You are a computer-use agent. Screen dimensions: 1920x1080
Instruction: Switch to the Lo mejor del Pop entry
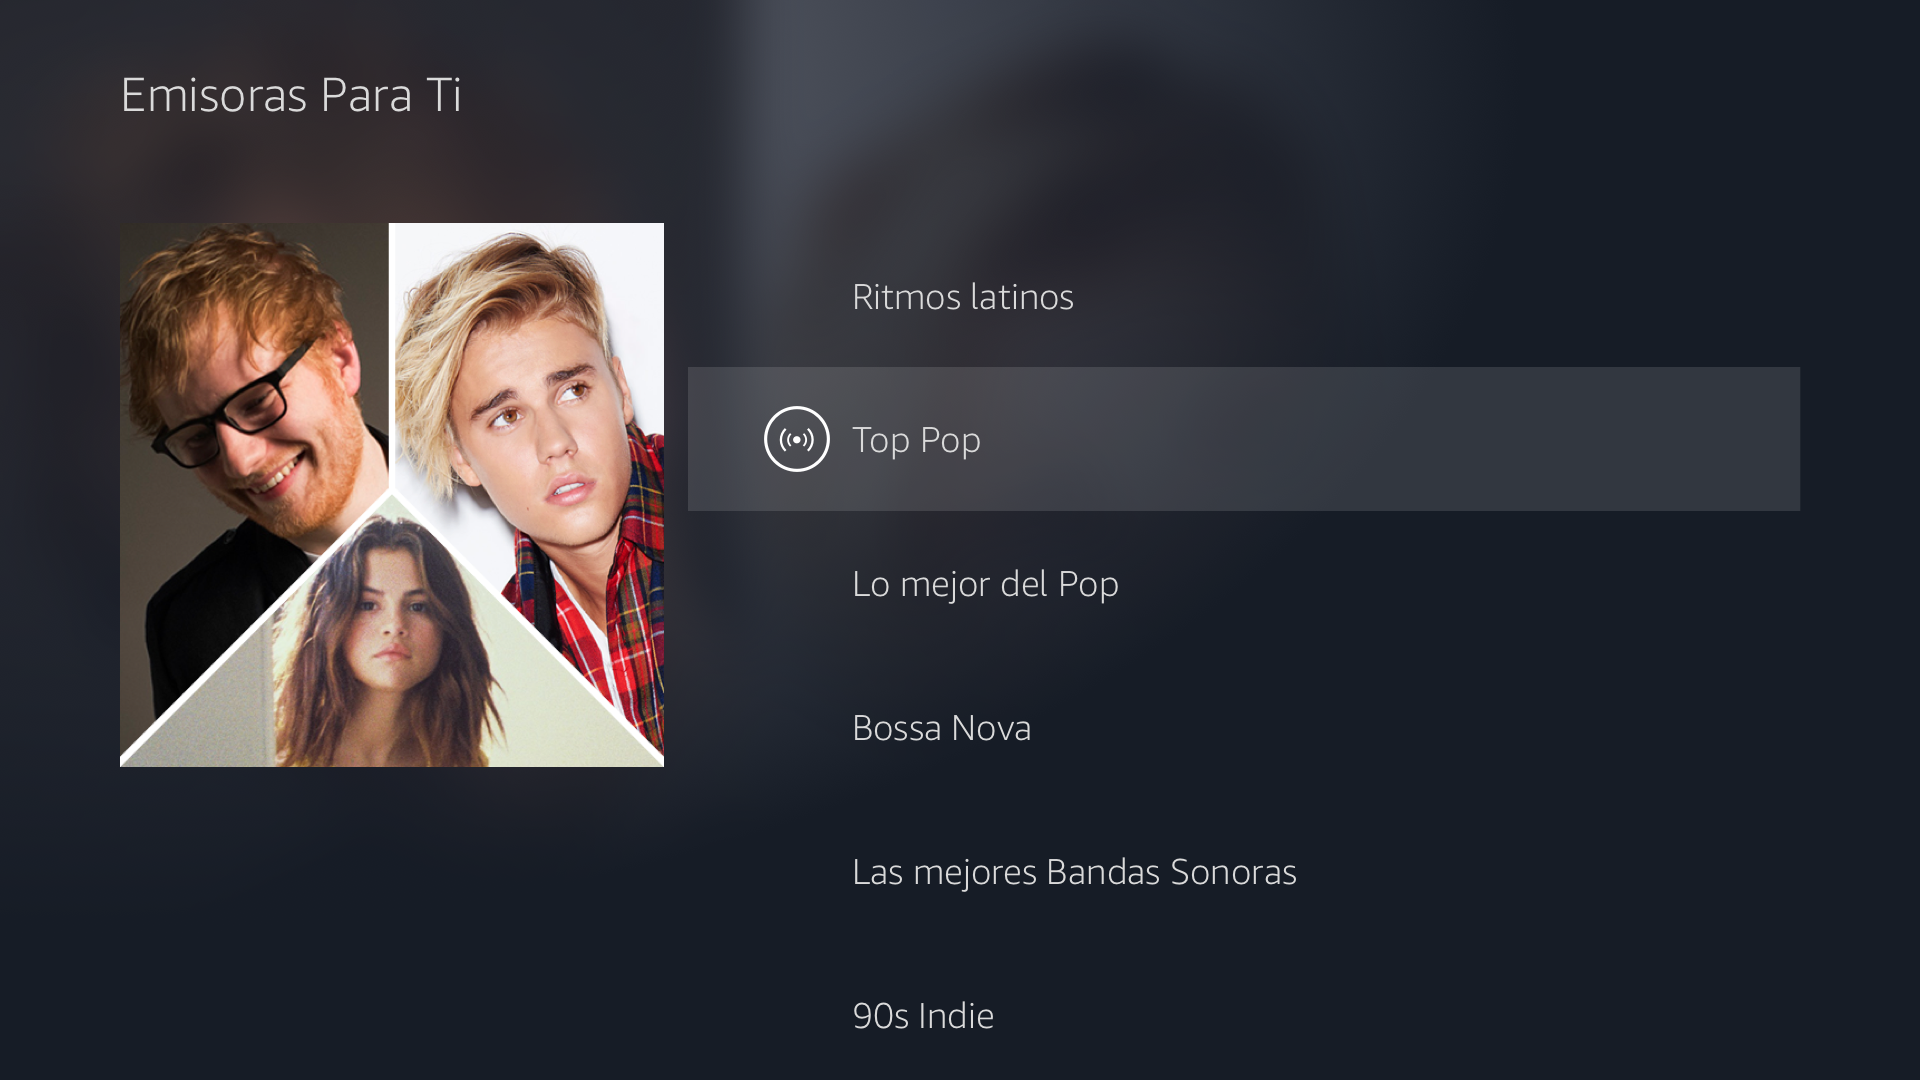(985, 584)
